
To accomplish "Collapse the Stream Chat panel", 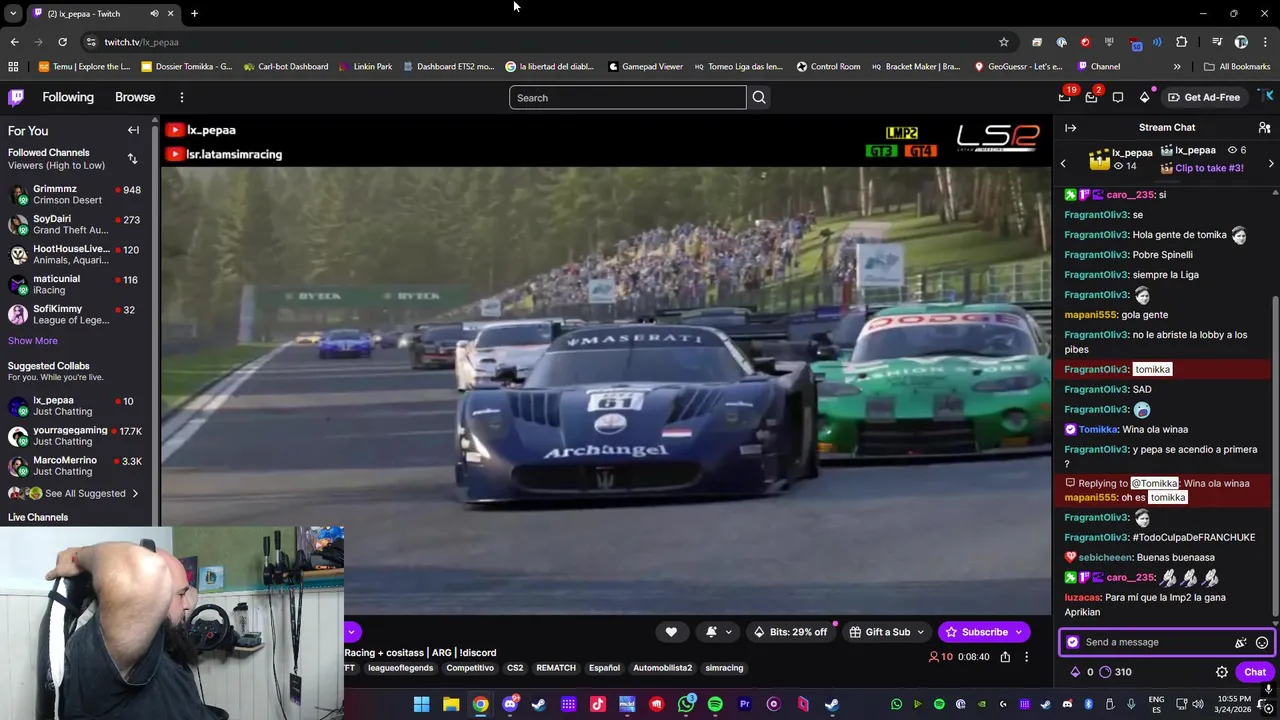I will click(x=1070, y=127).
